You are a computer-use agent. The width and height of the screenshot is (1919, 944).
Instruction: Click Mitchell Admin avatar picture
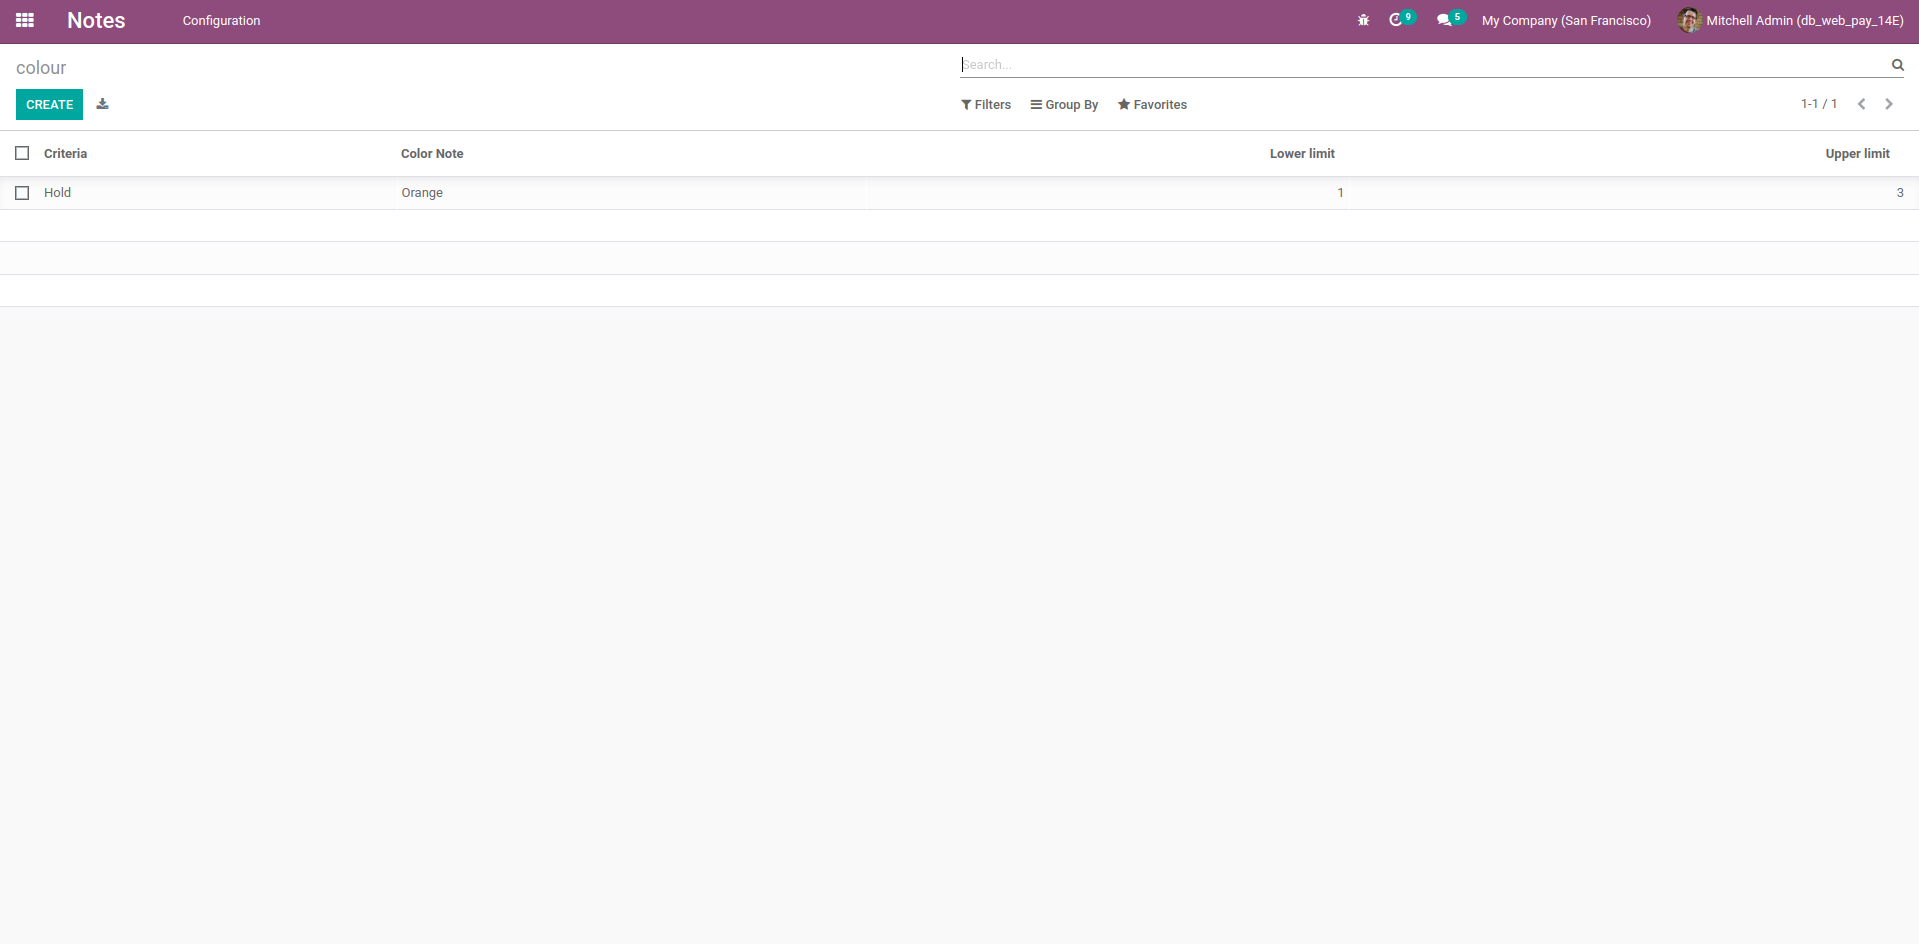1689,20
